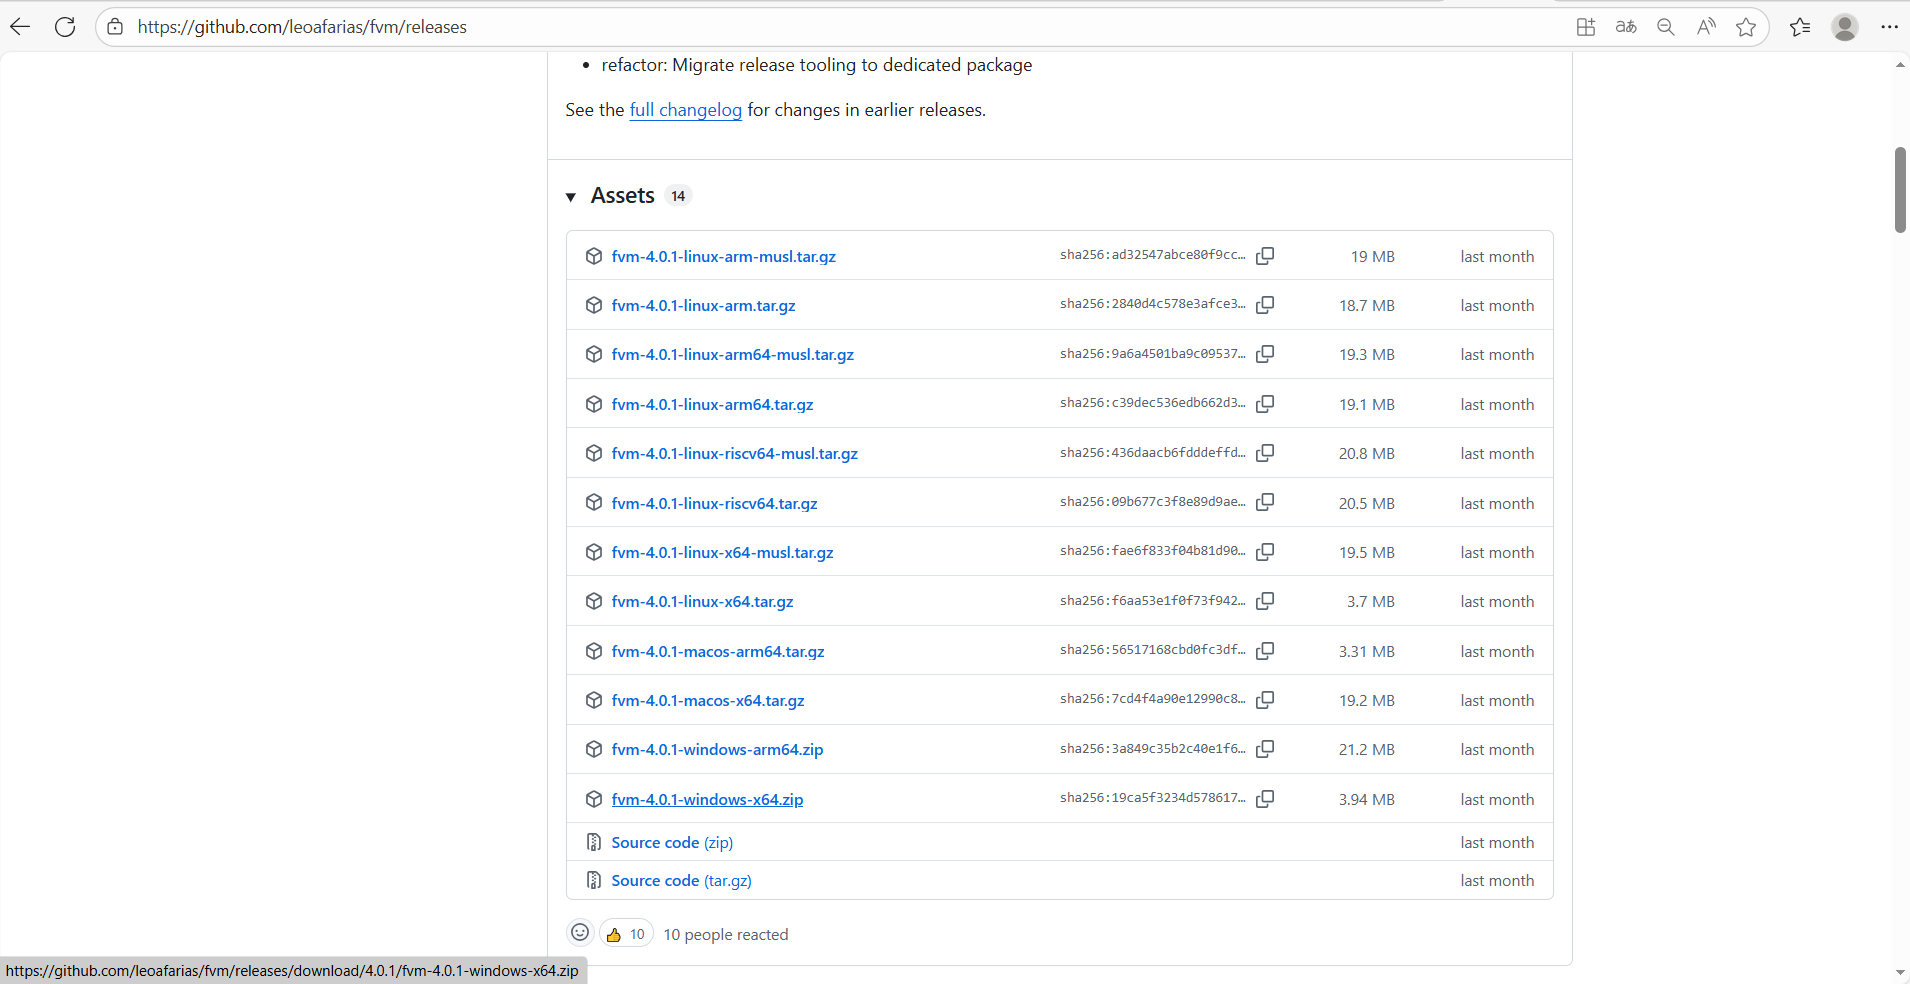The height and width of the screenshot is (984, 1910).
Task: Download fvm-4.0.1-linux-riscv64-musl.tar.gz
Action: click(x=734, y=454)
